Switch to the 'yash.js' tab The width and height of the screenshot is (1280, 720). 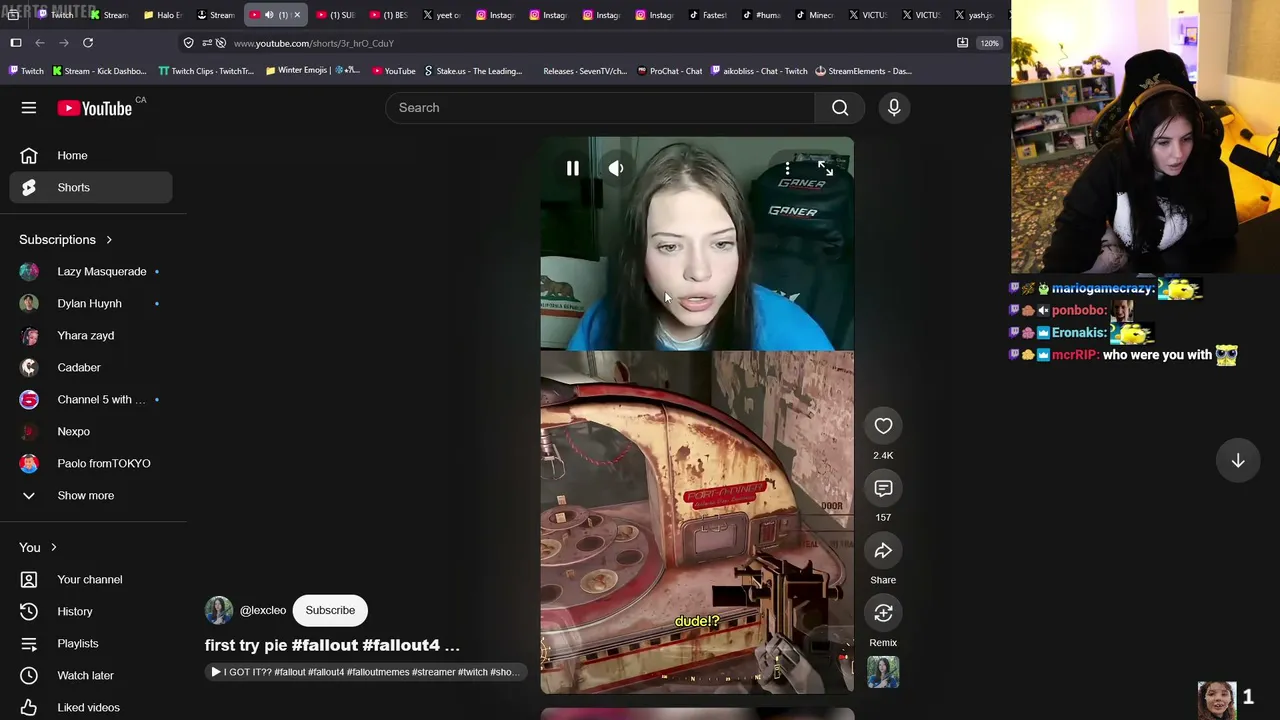tap(975, 15)
